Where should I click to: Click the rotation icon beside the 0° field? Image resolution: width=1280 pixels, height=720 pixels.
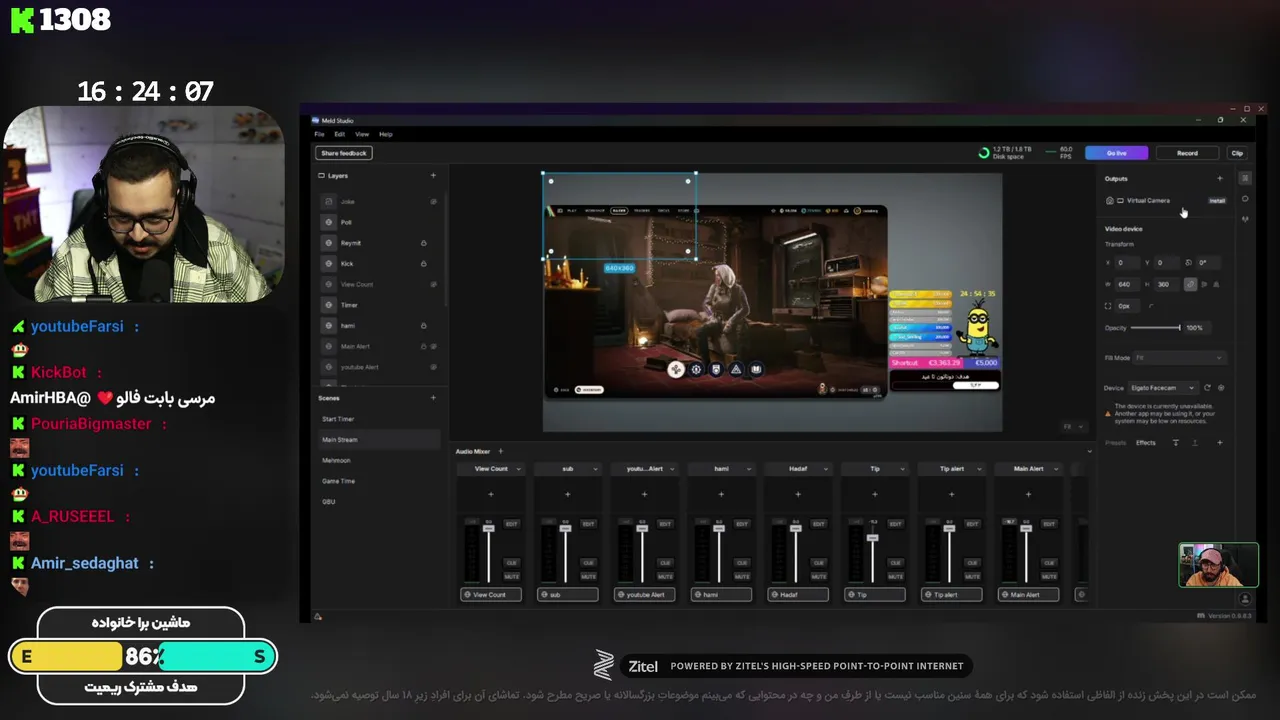pos(1188,262)
